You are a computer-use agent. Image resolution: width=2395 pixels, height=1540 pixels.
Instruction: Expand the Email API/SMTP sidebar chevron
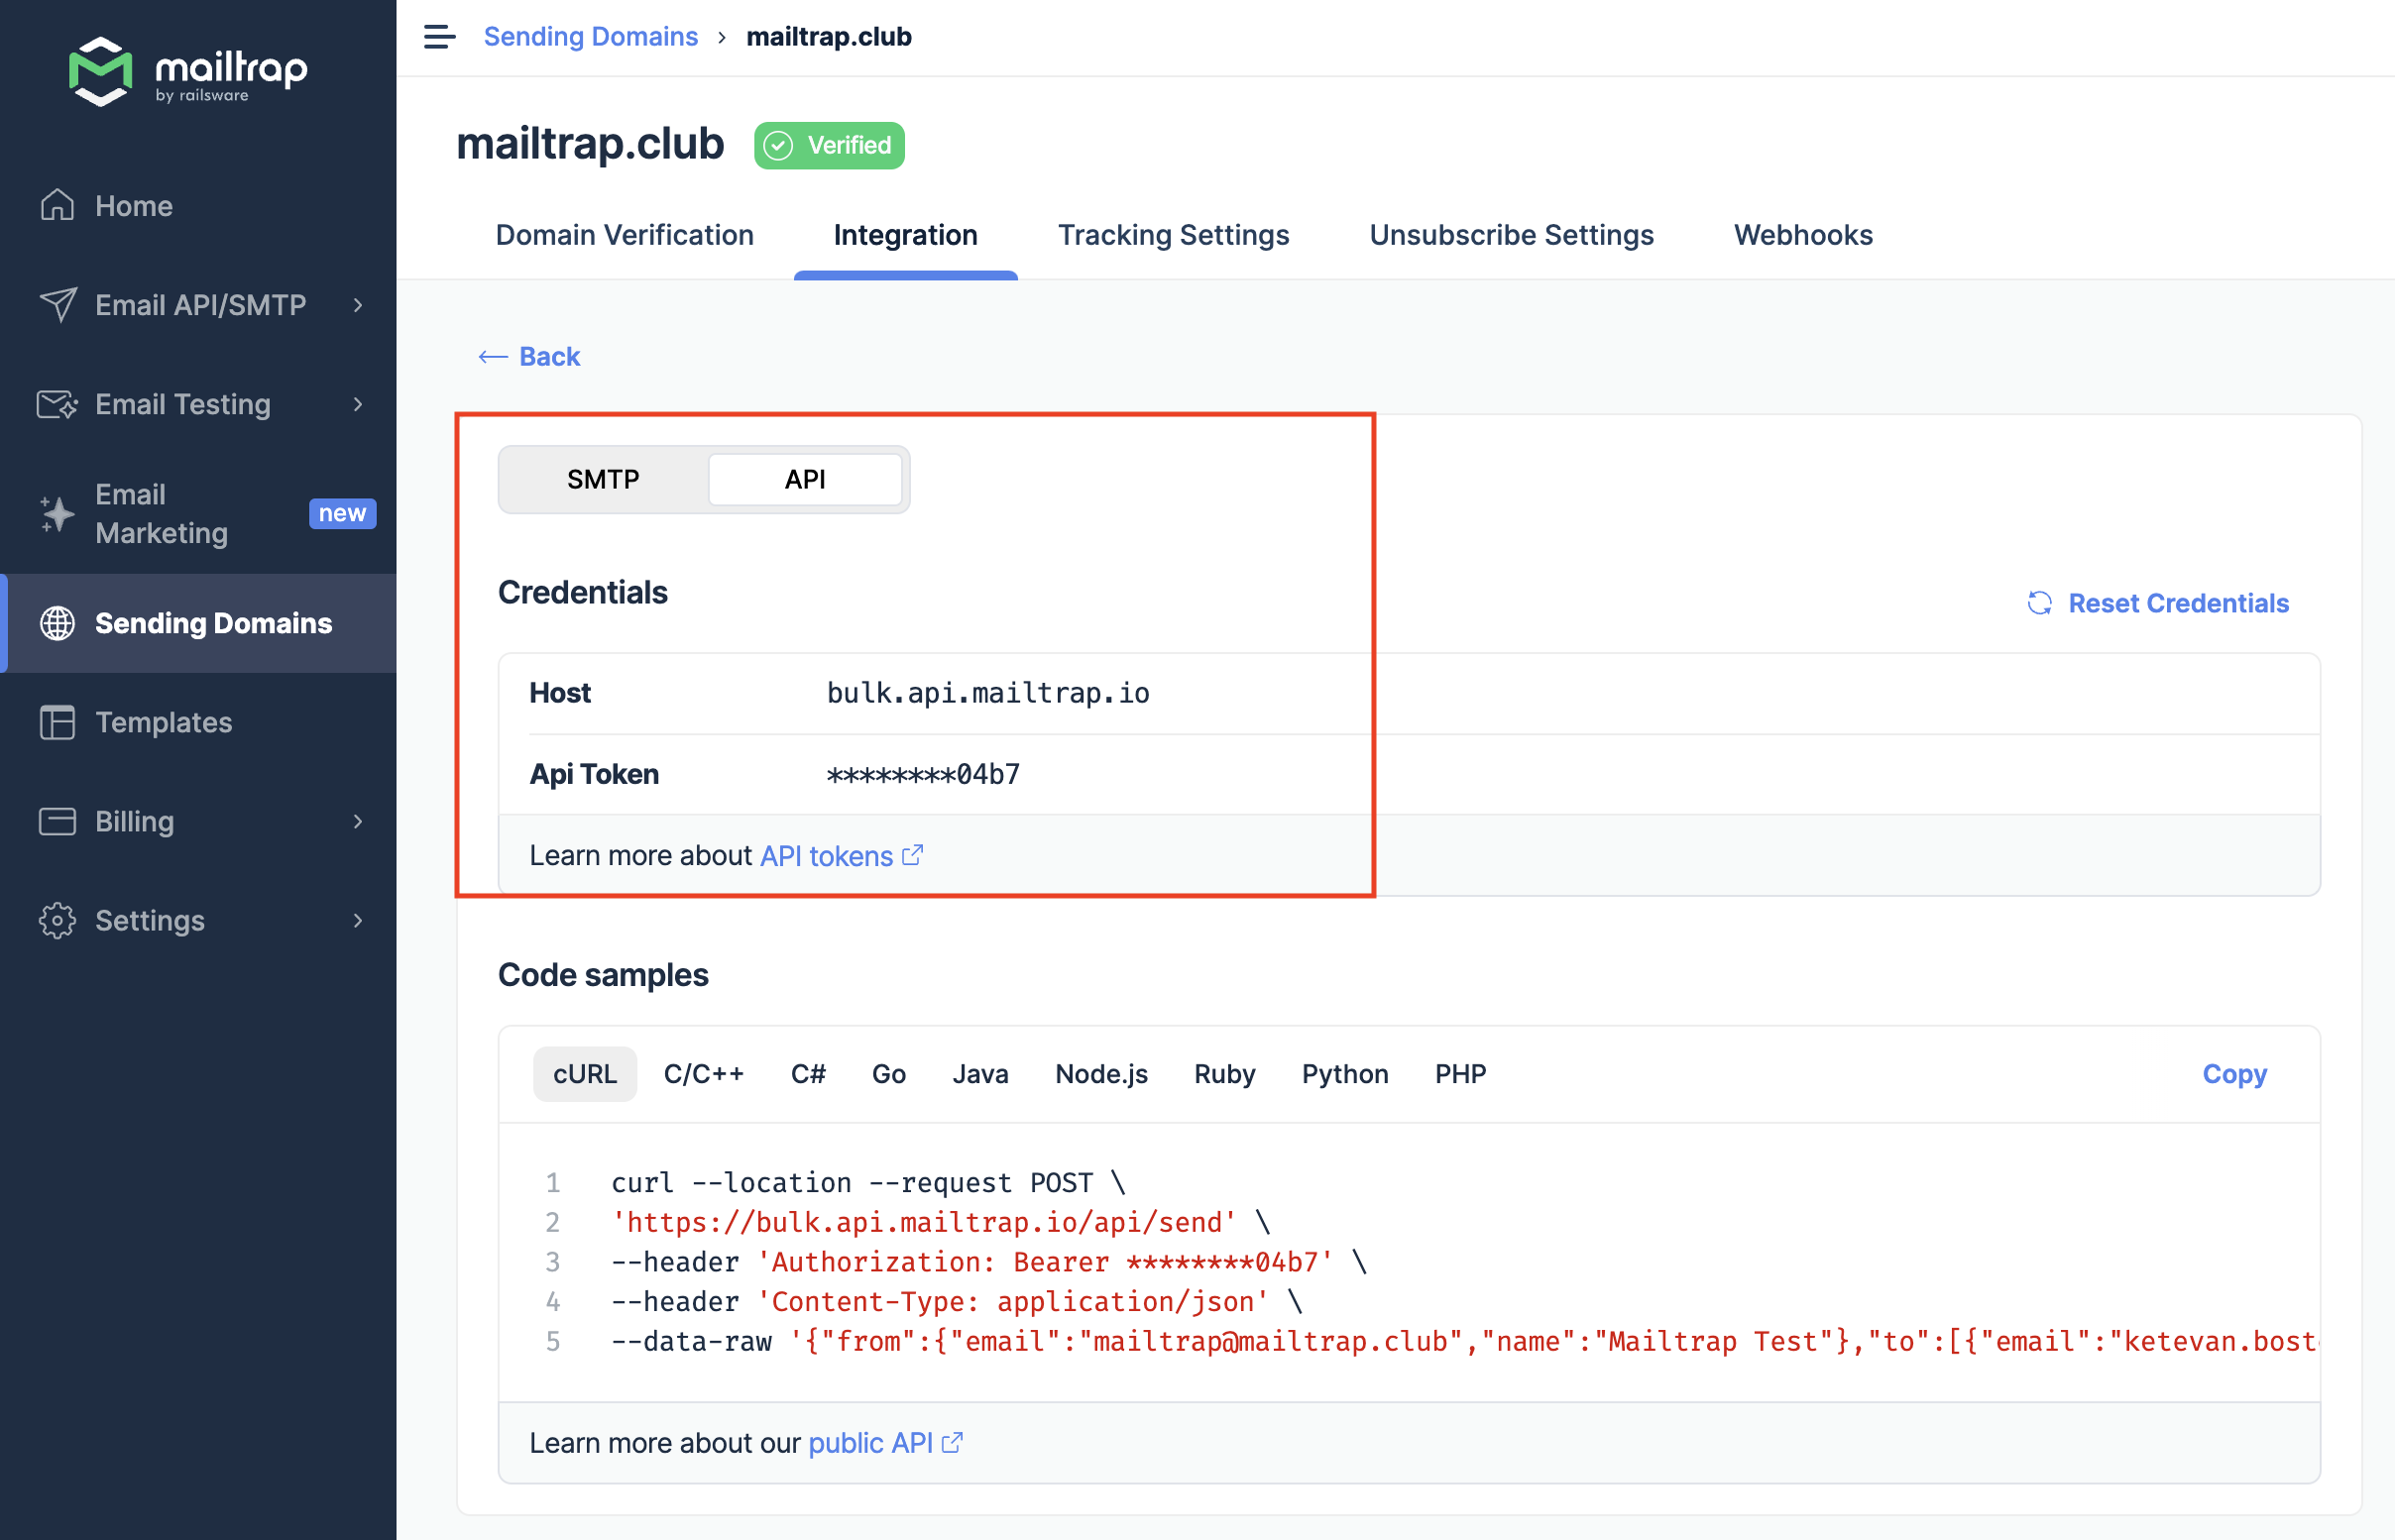358,305
